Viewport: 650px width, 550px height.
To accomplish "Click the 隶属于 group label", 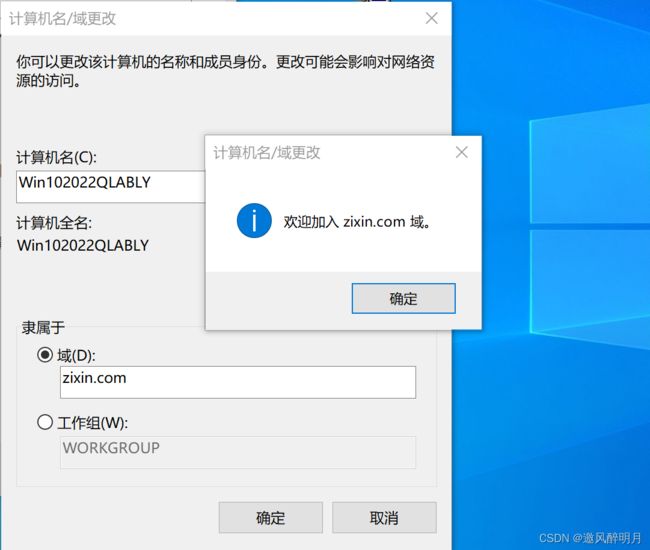I will 43,327.
